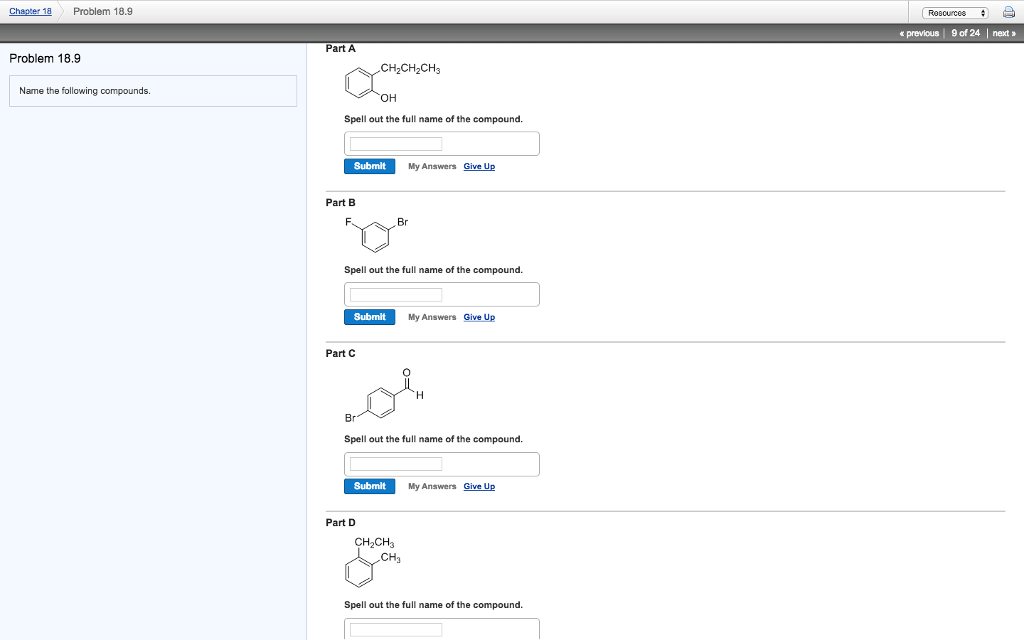This screenshot has width=1024, height=640.
Task: Advance to the next problem
Action: click(1002, 33)
